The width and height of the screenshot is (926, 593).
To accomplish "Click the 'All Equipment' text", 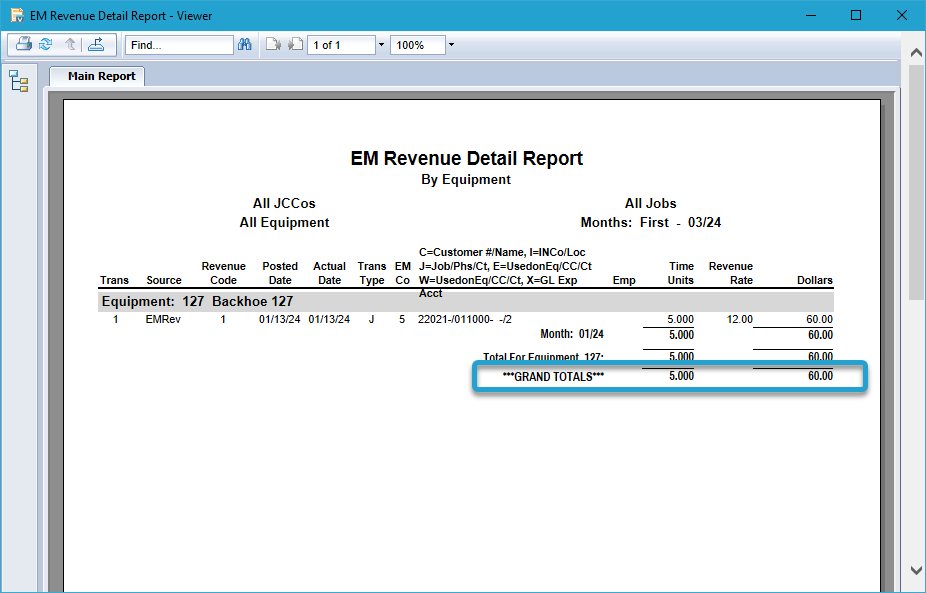I will (284, 223).
